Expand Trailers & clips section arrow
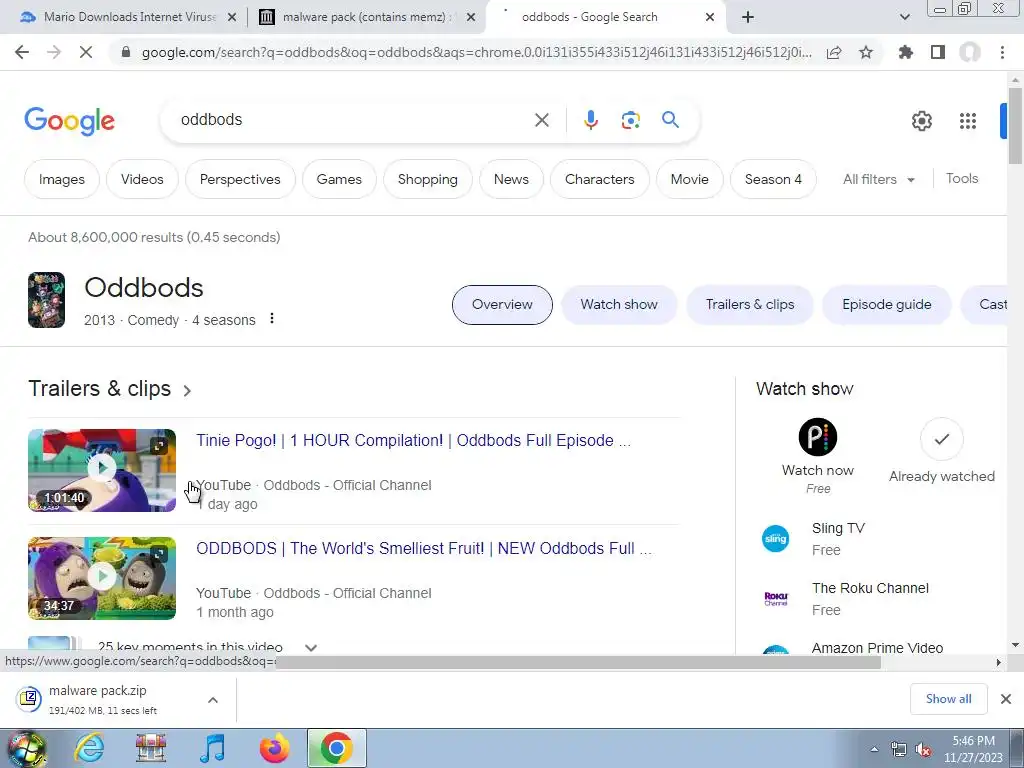 187,391
